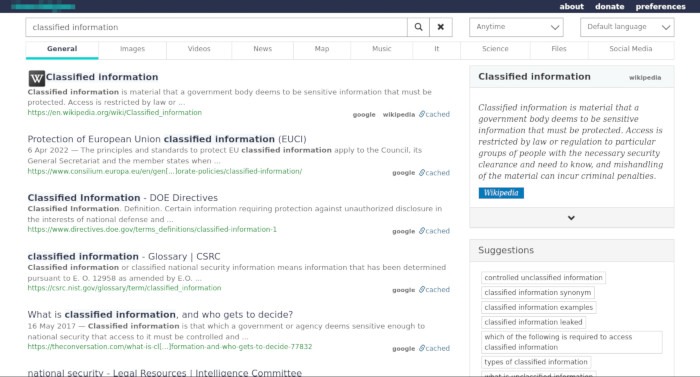Open the Default language dropdown

coord(627,27)
